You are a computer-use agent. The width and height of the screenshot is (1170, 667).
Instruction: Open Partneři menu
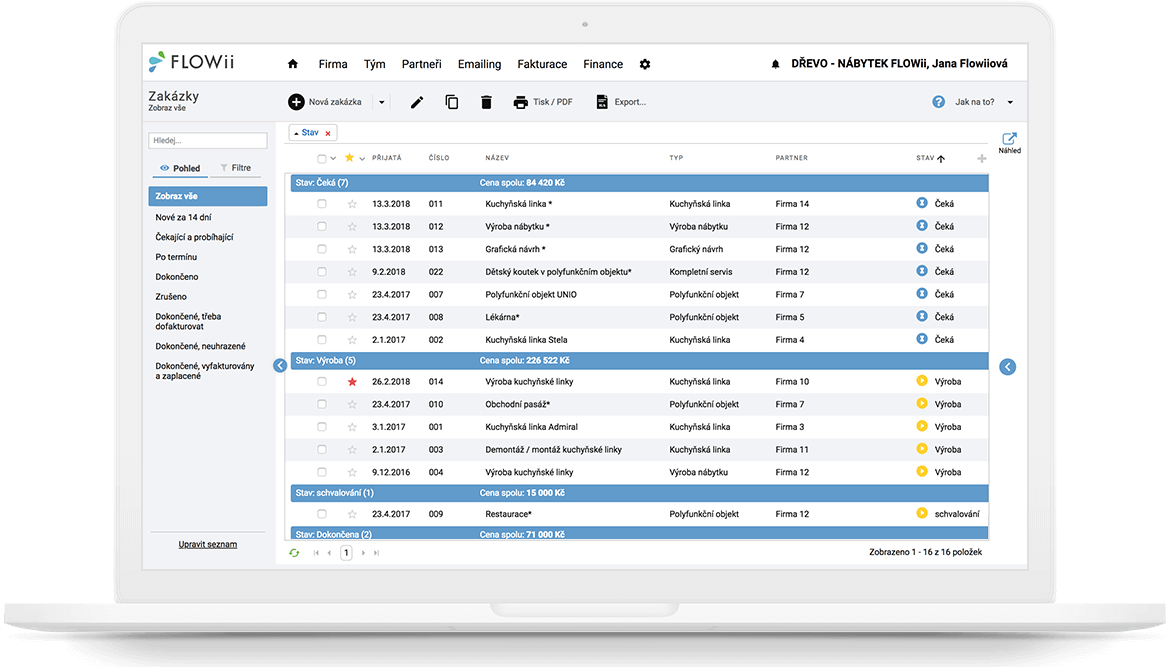tap(422, 64)
